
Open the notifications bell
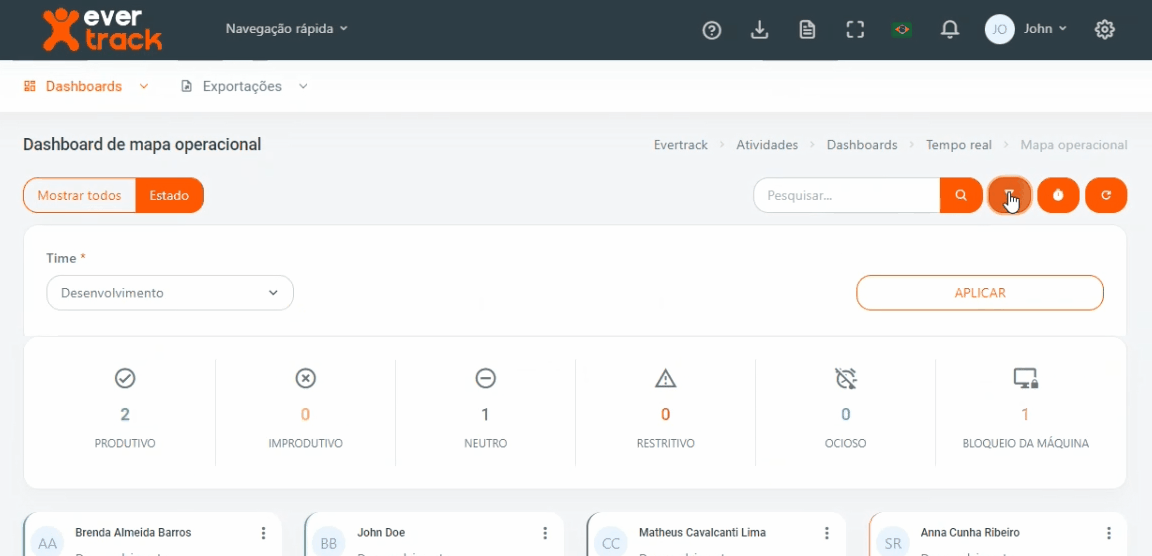point(950,30)
